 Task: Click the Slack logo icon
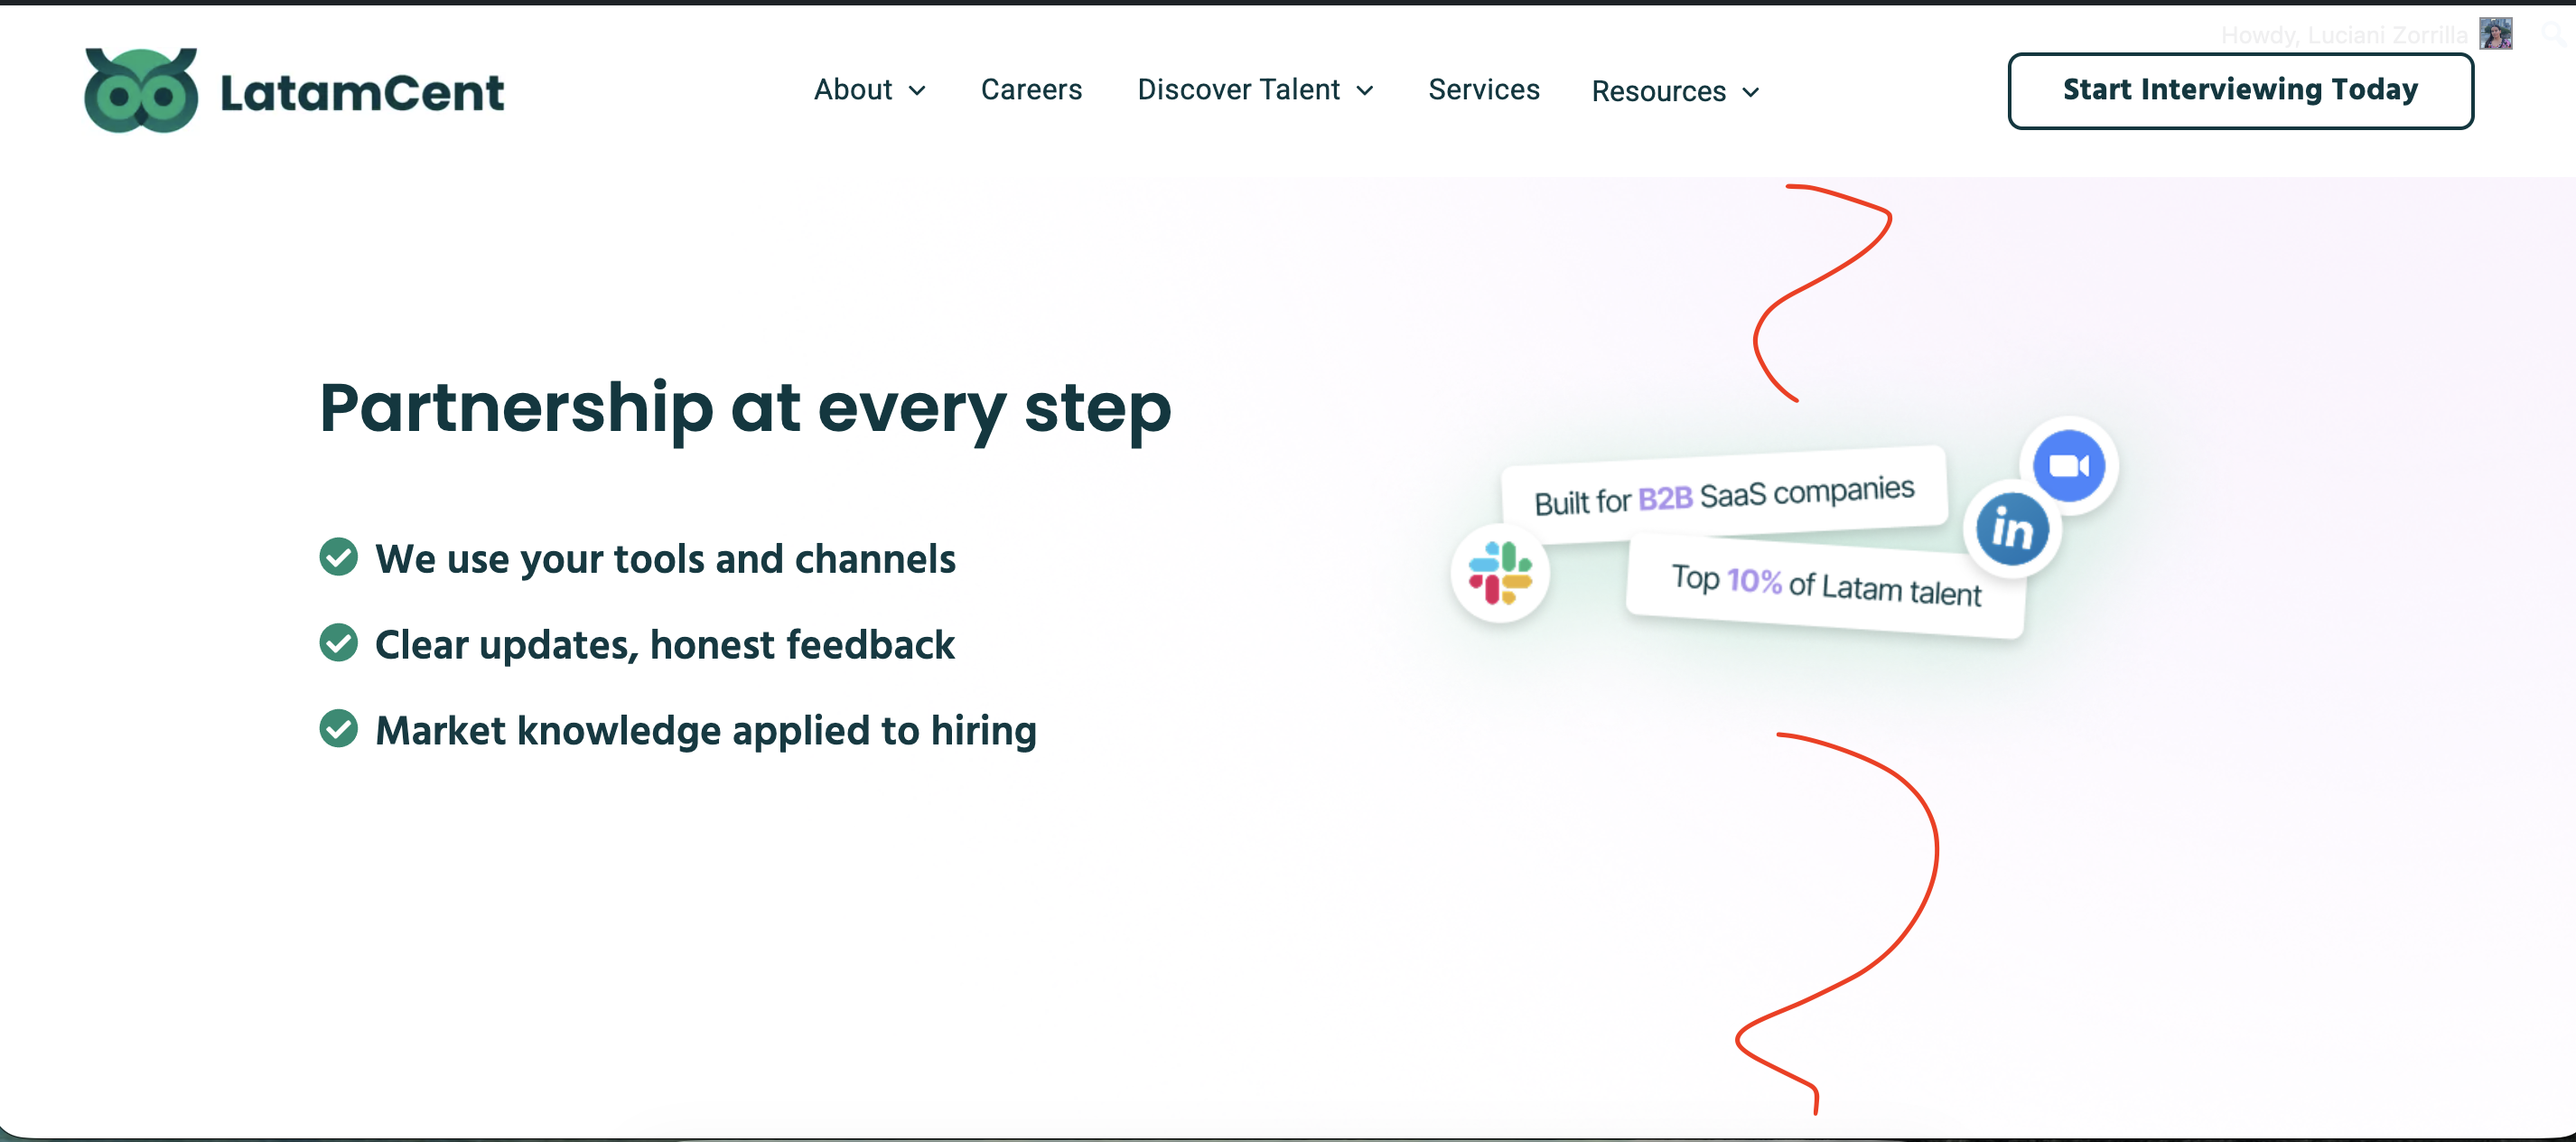click(1500, 573)
